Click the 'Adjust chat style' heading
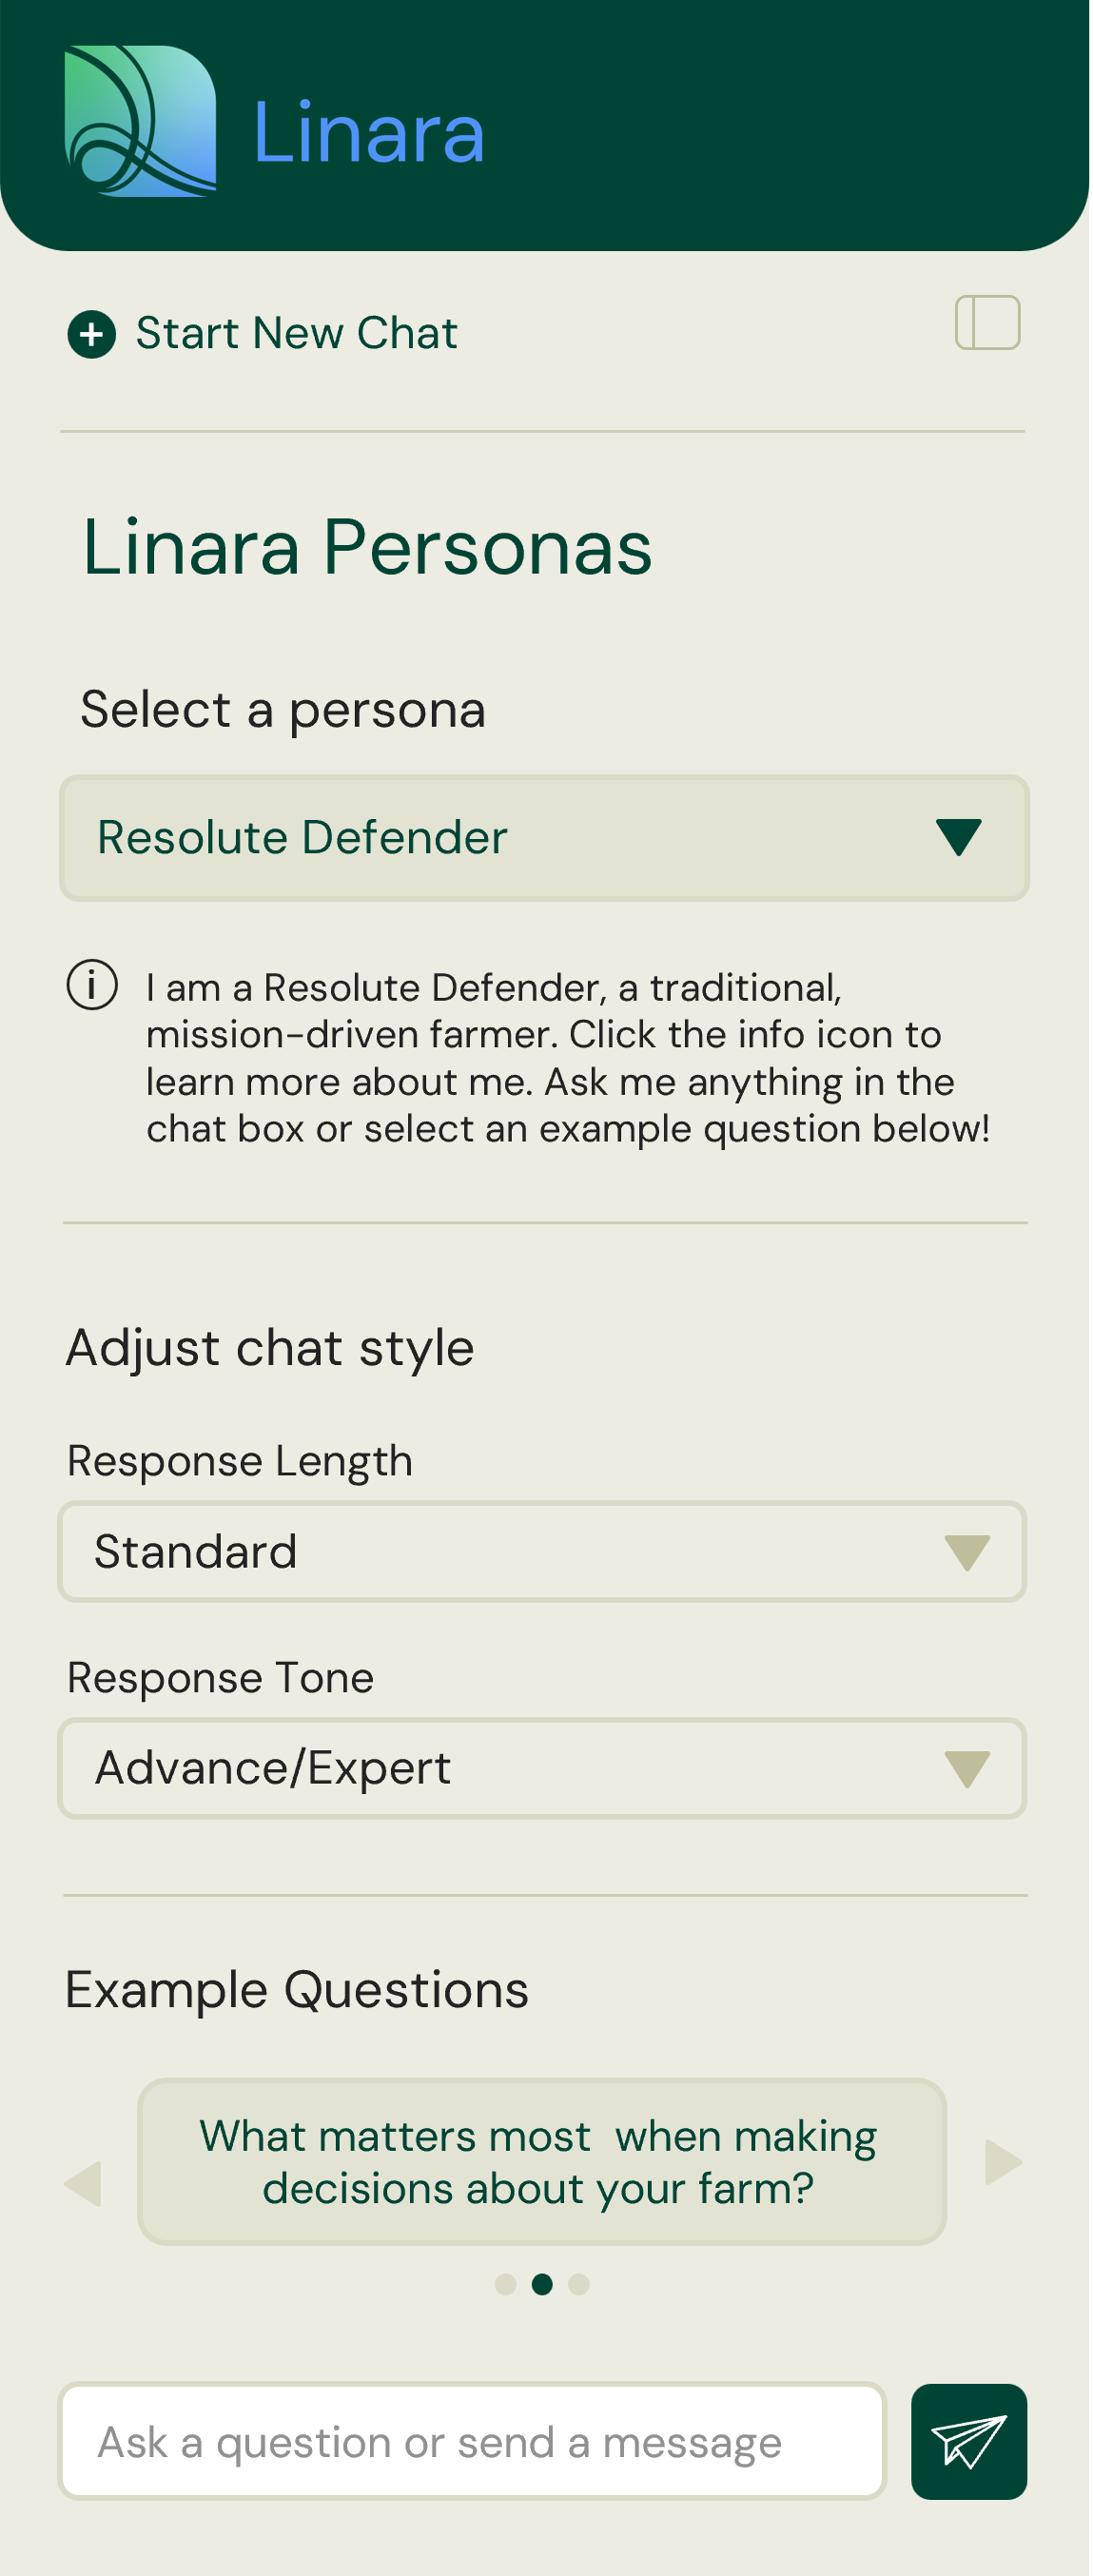The image size is (1093, 2576). click(270, 1348)
